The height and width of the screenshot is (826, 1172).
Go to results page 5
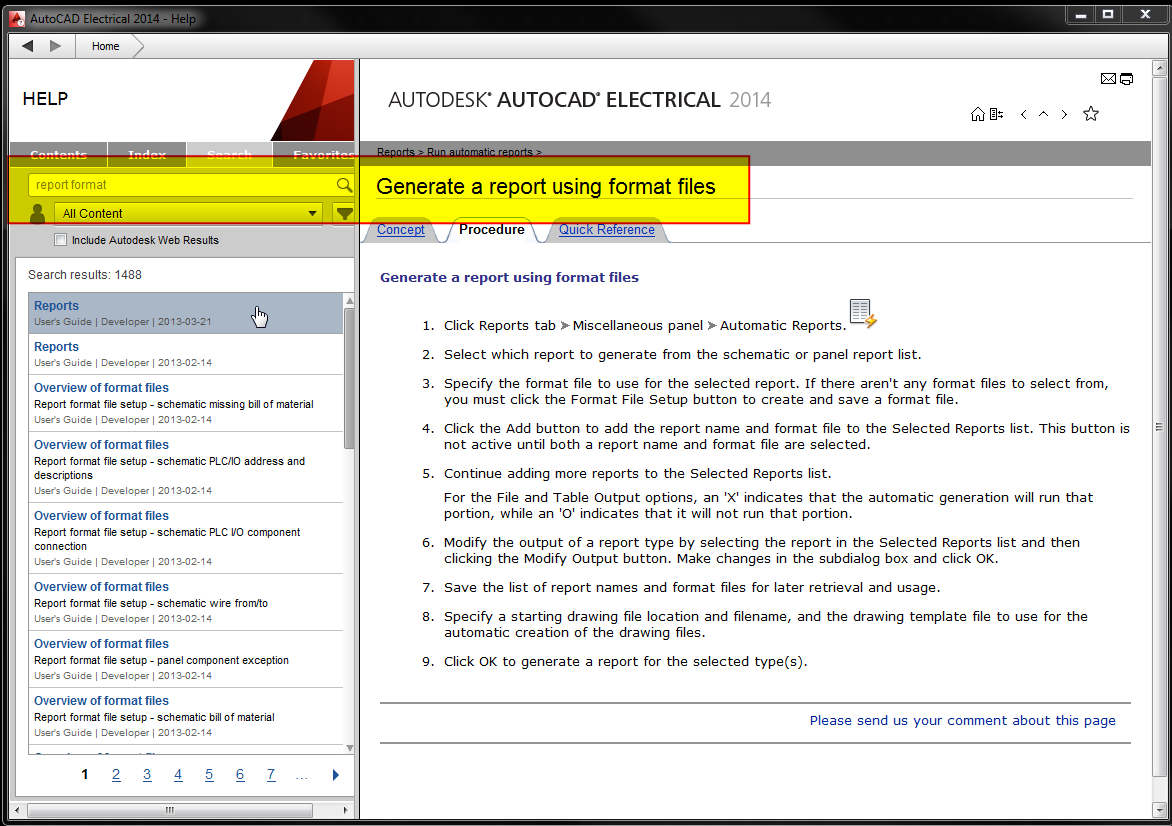209,775
